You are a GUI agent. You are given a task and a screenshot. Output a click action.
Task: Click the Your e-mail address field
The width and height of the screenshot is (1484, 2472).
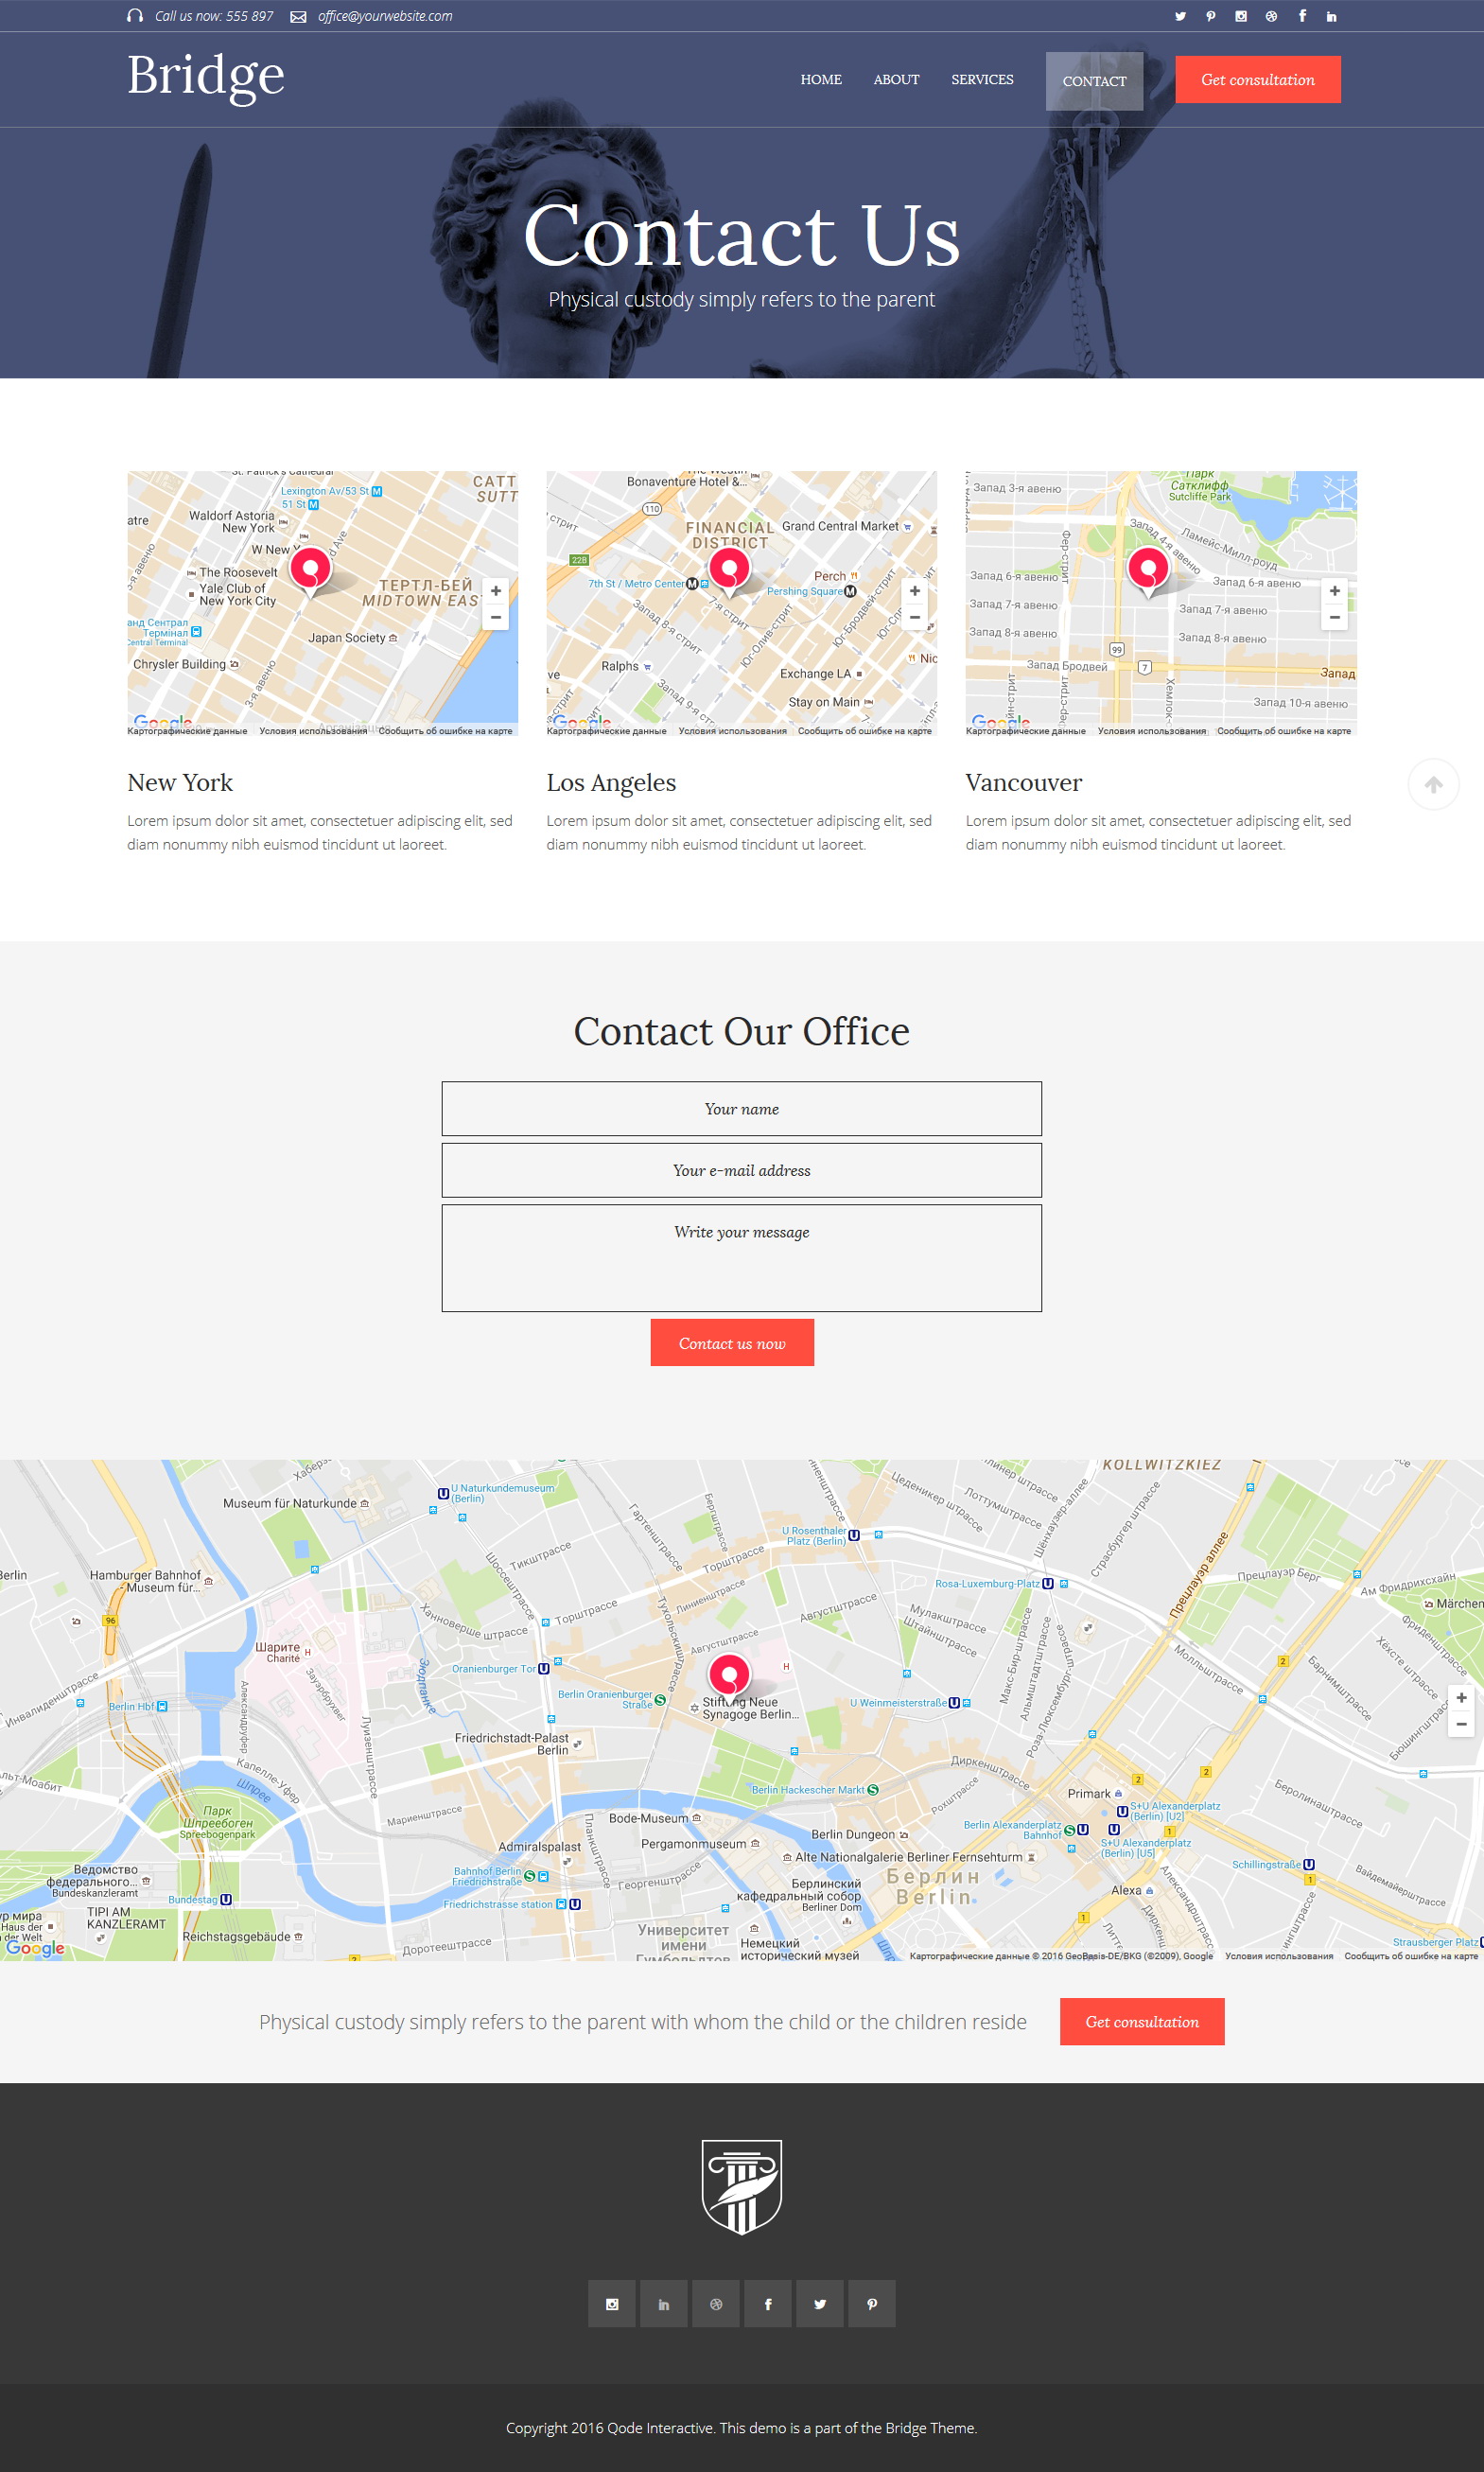pos(742,1170)
